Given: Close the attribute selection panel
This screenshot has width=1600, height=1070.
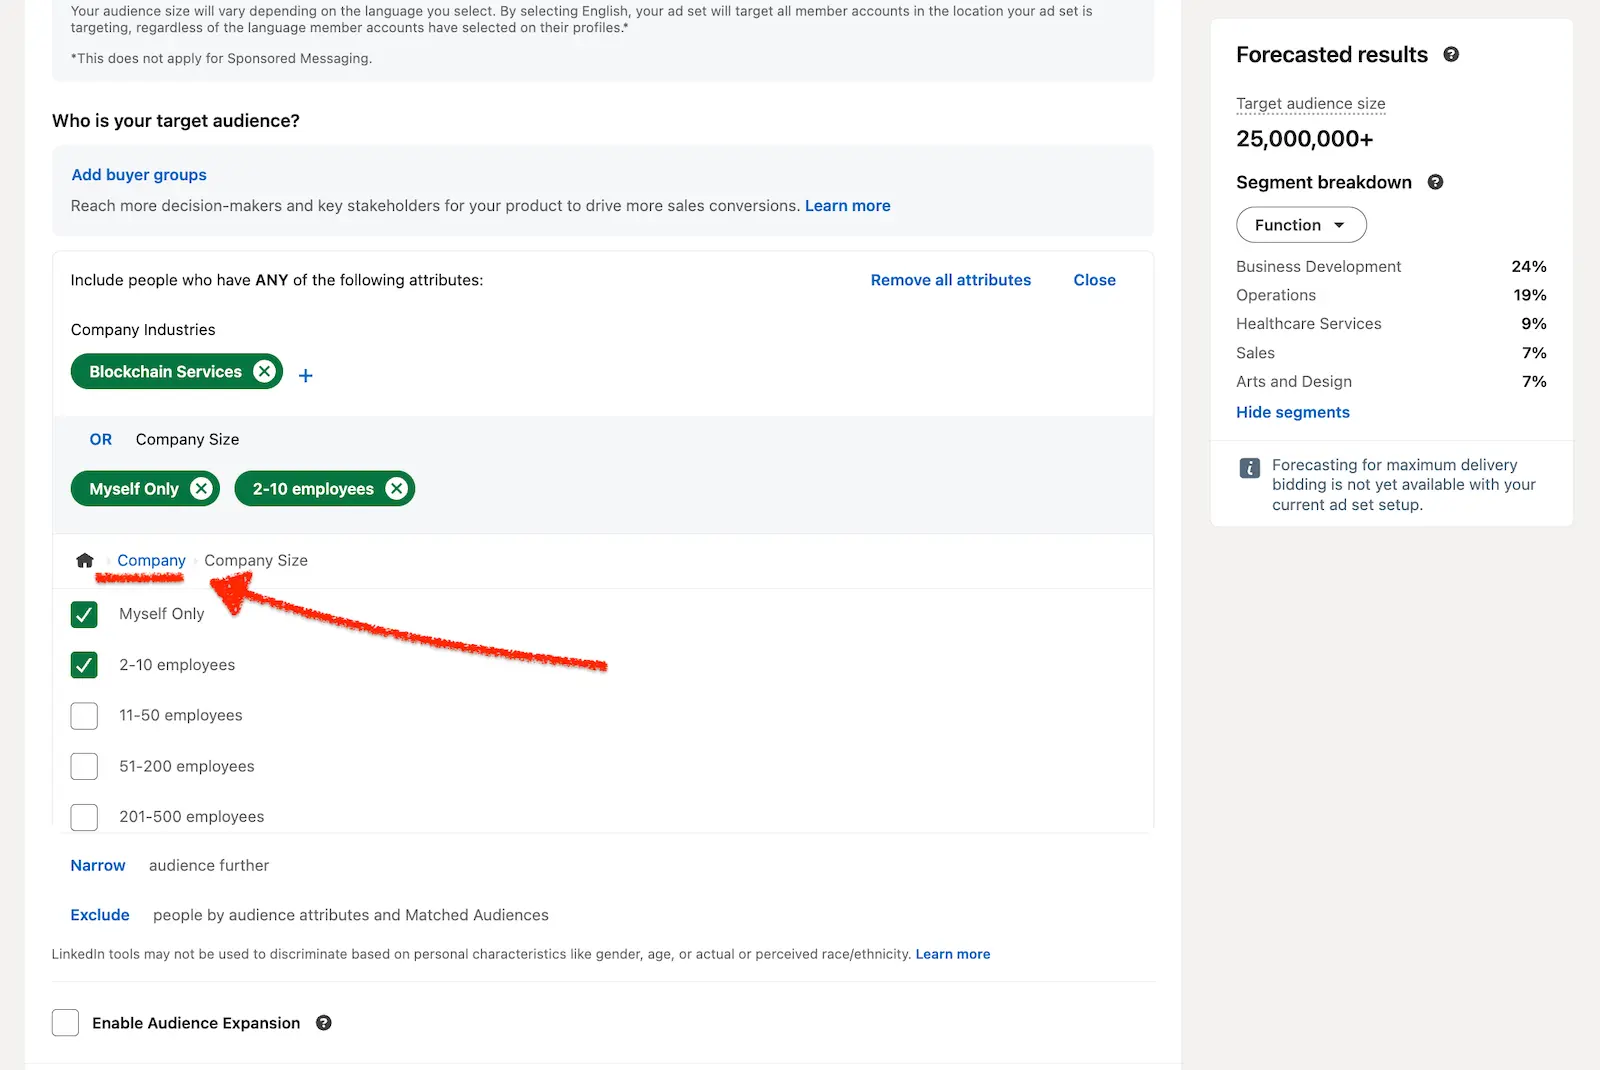Looking at the screenshot, I should tap(1094, 280).
